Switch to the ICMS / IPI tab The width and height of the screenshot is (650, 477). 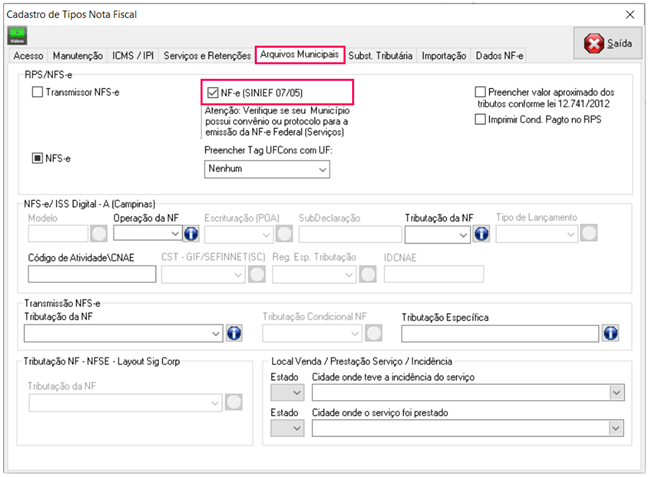(130, 56)
